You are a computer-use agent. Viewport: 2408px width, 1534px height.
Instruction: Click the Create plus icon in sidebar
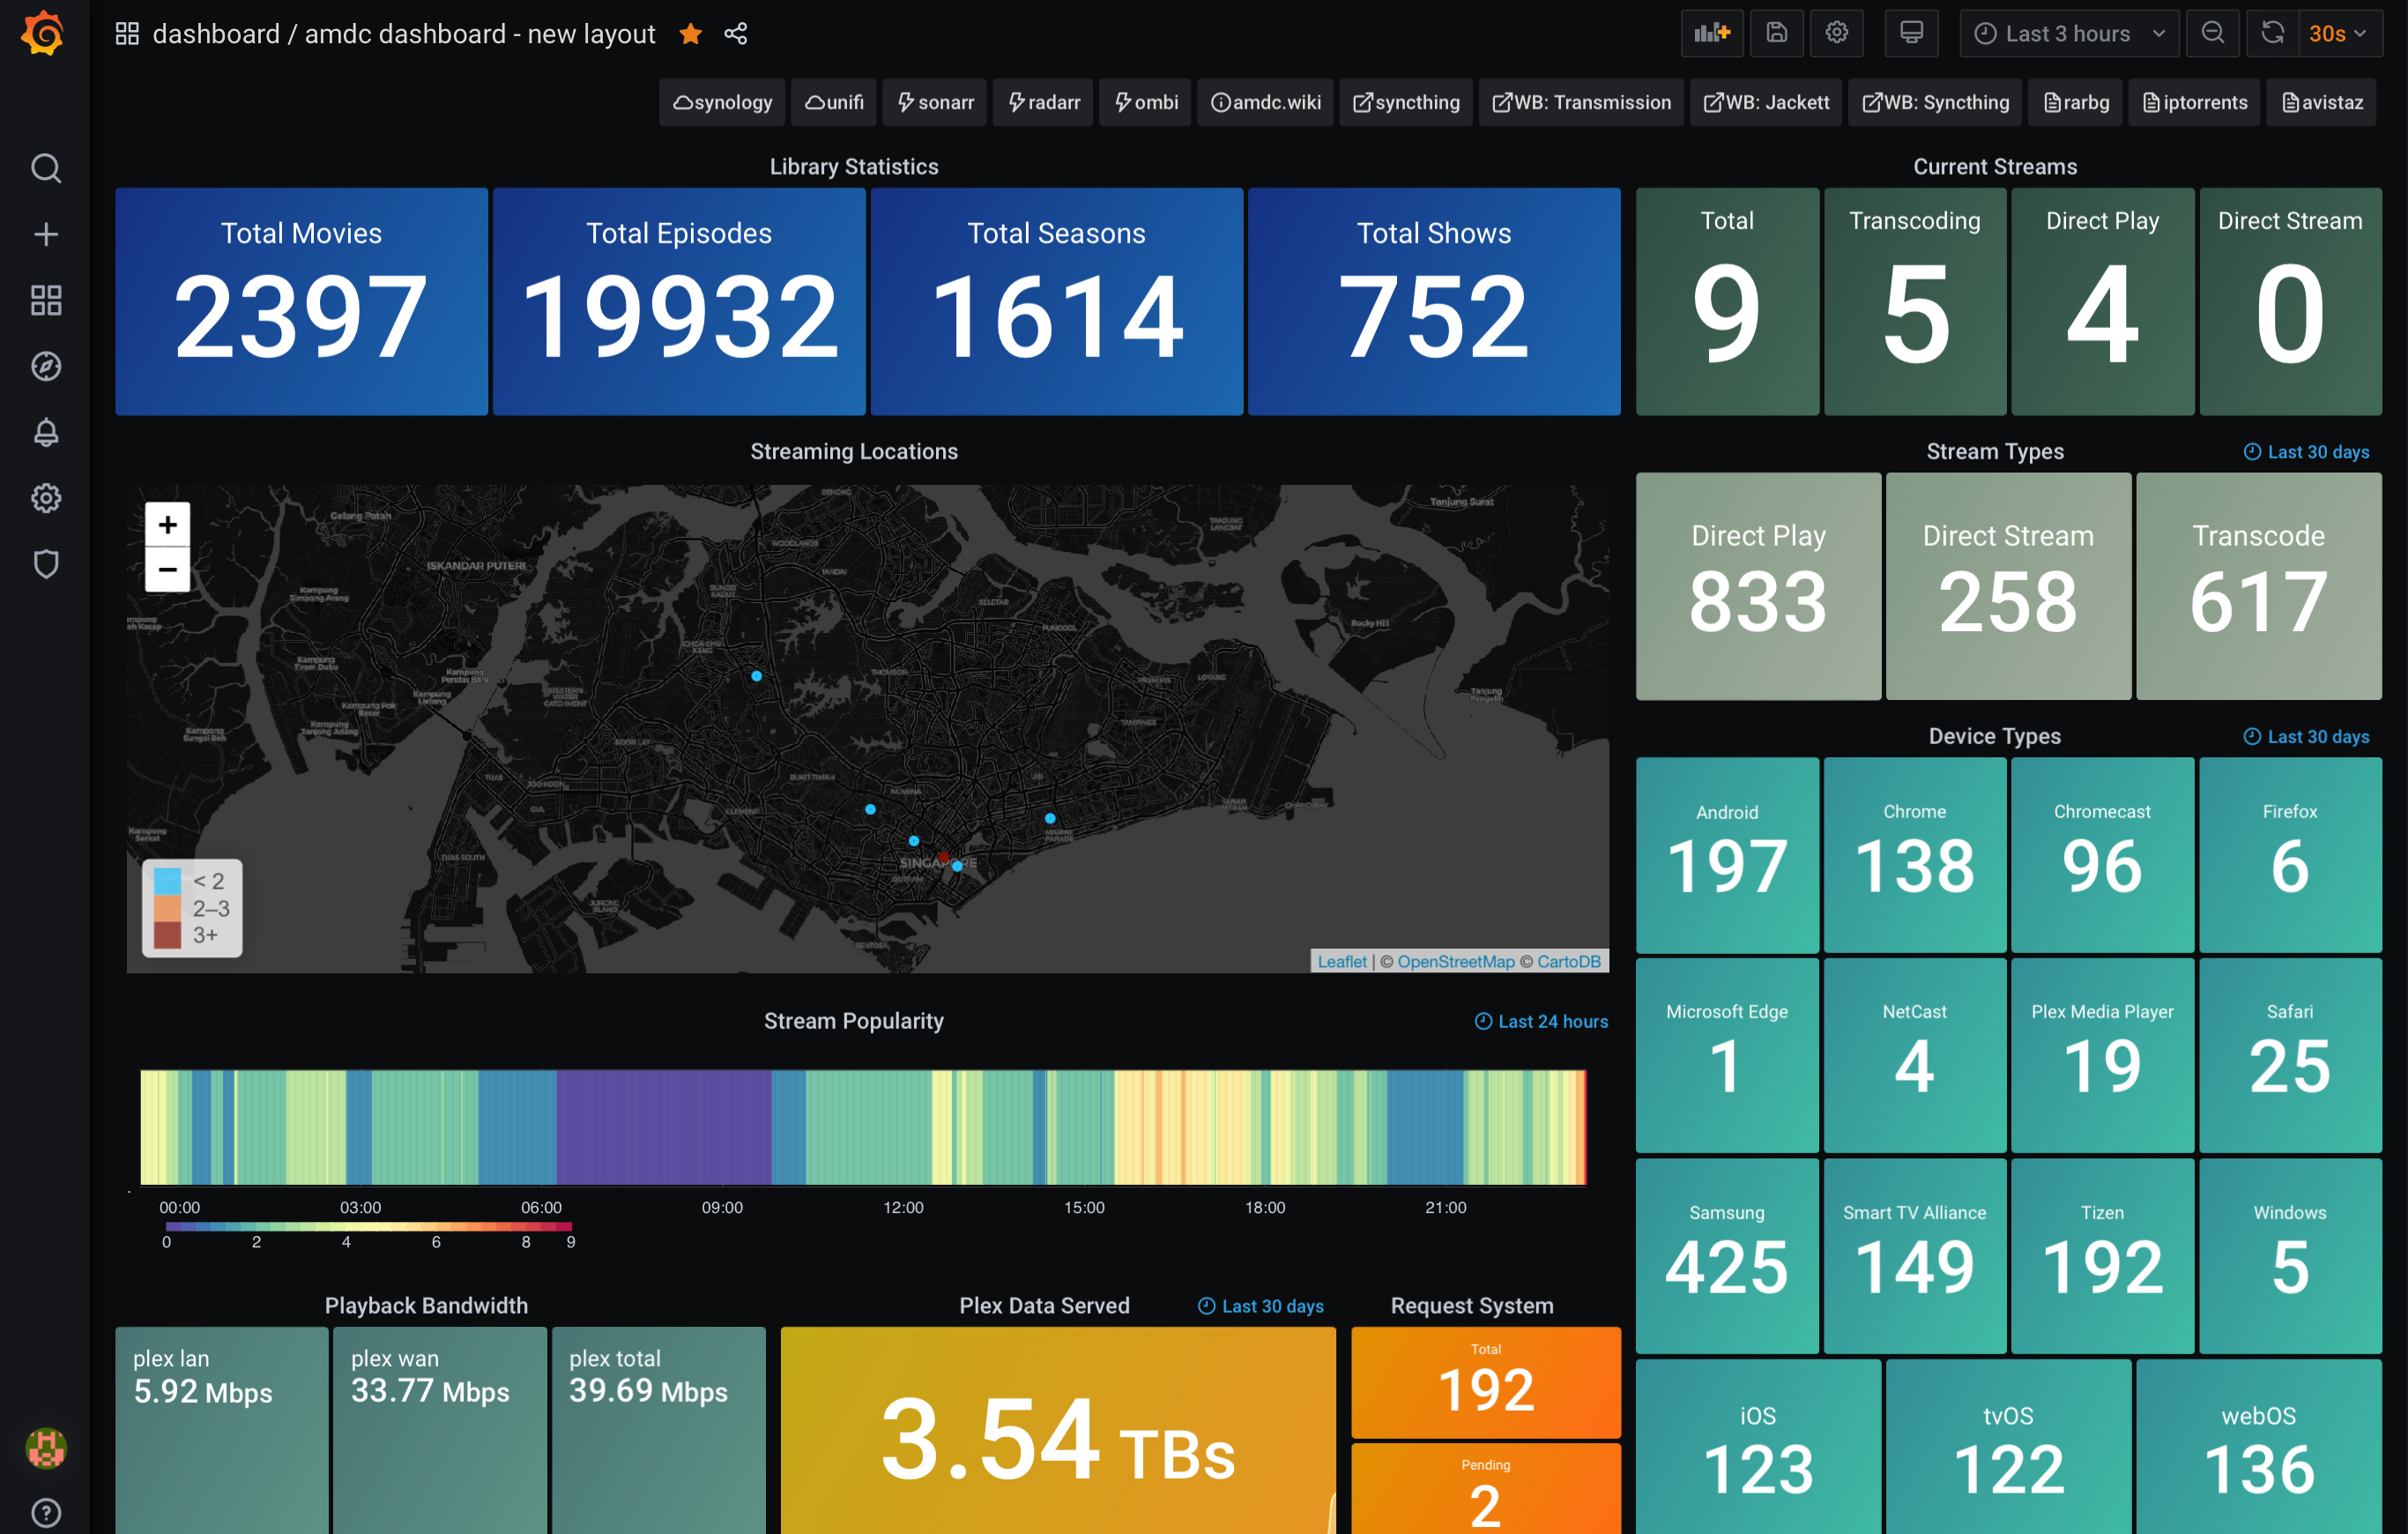(46, 234)
